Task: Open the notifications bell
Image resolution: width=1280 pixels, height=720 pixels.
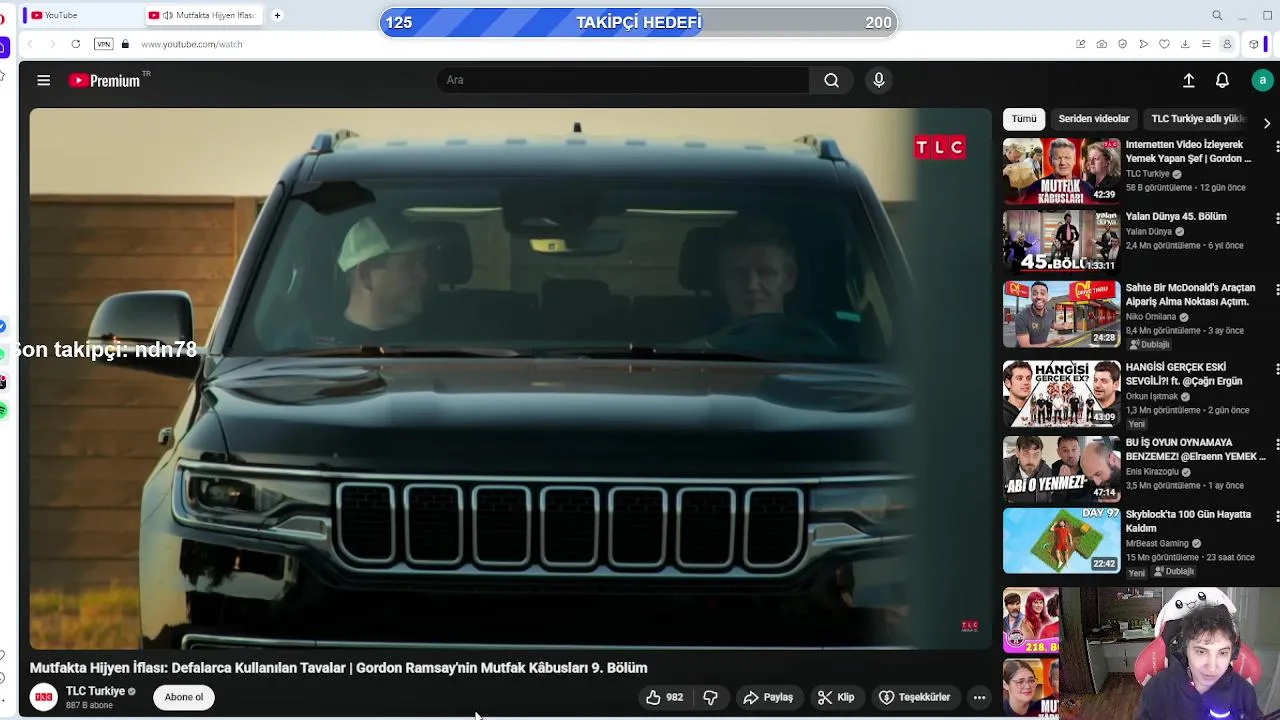Action: [1222, 81]
